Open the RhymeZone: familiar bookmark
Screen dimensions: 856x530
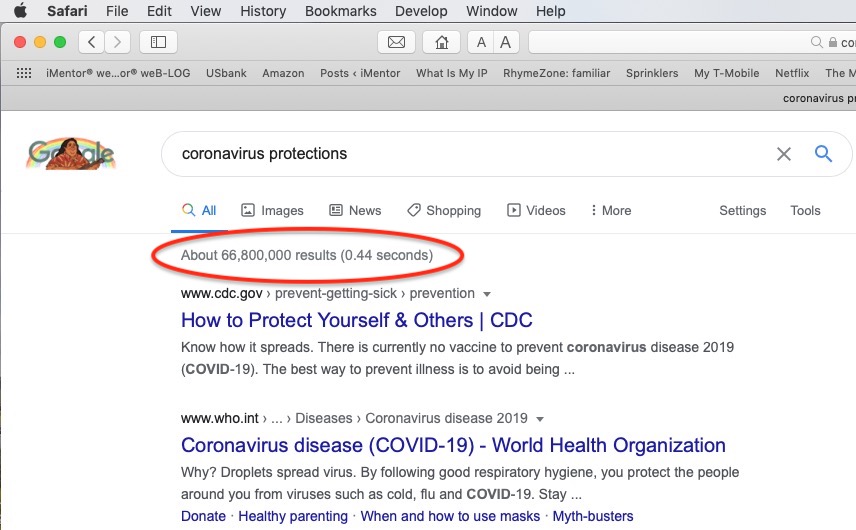coord(556,73)
